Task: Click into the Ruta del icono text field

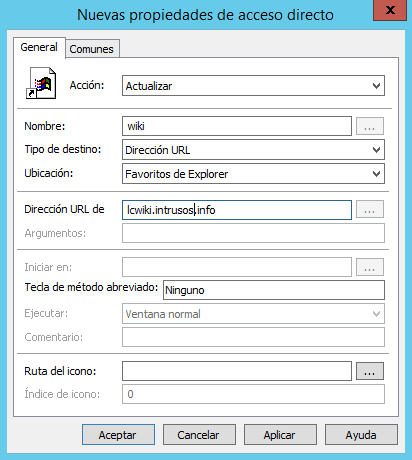Action: 237,371
